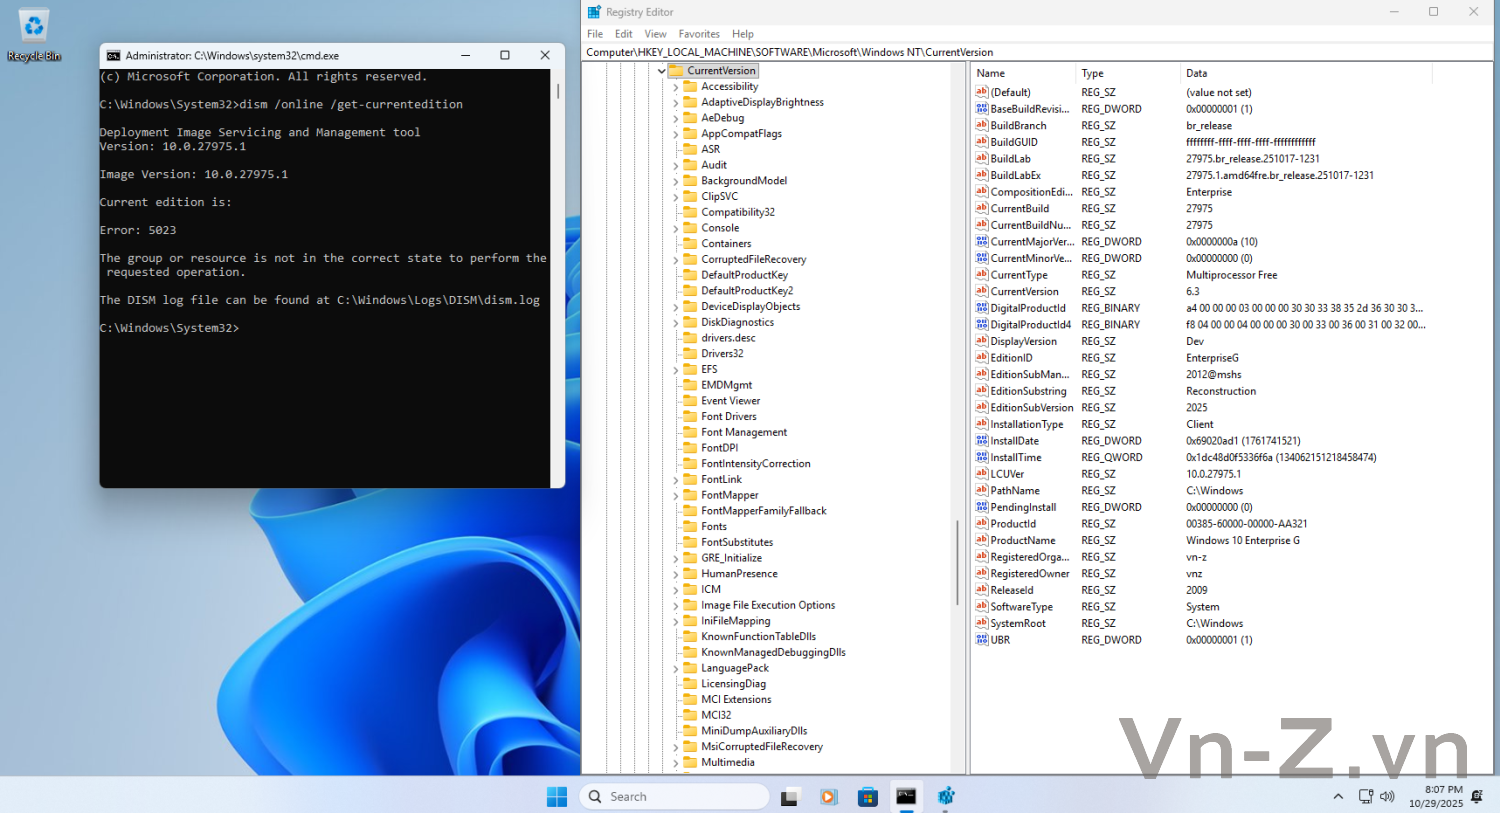
Task: Click the Registry Editor taskbar icon
Action: pos(946,797)
